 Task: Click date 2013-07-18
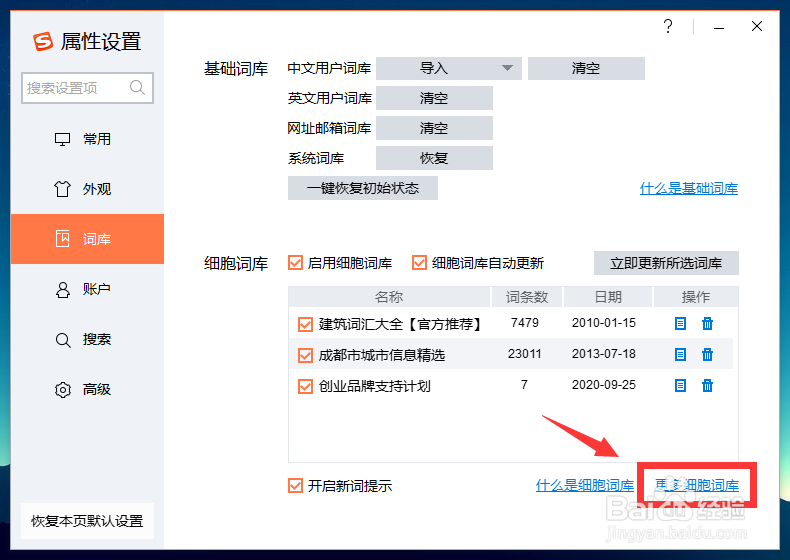[604, 354]
